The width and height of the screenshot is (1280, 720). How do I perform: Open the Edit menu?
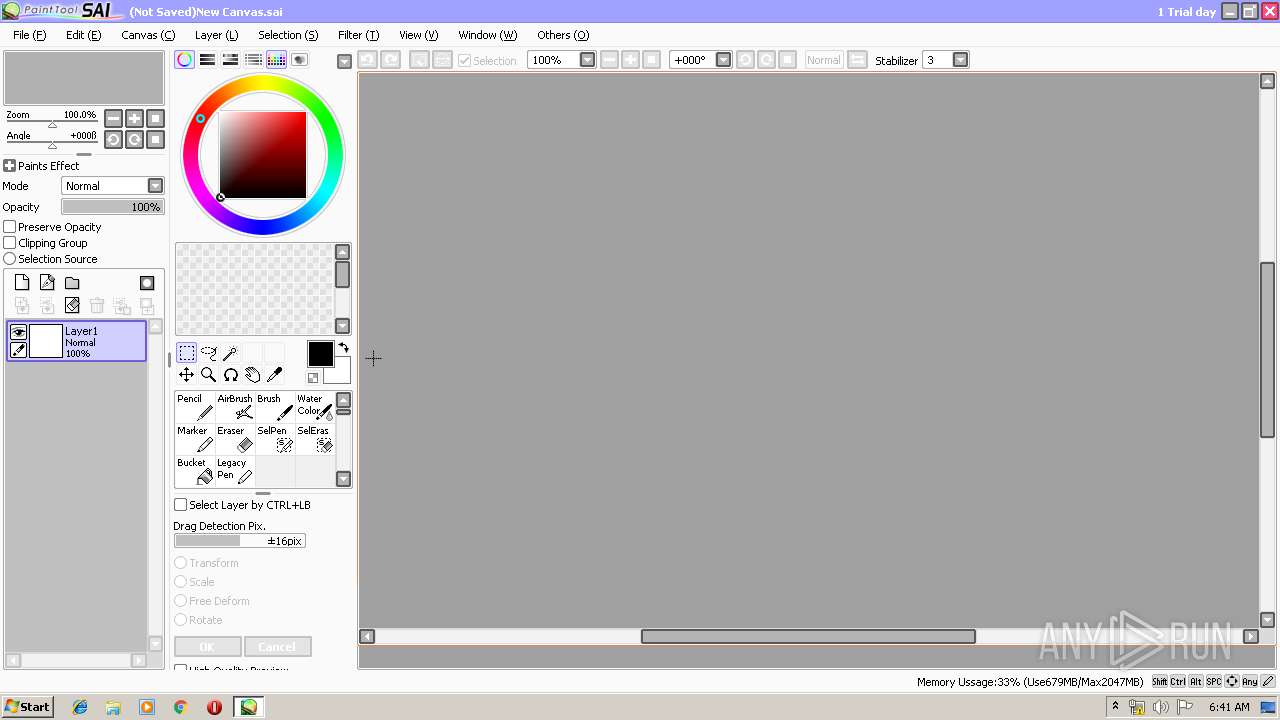coord(83,35)
